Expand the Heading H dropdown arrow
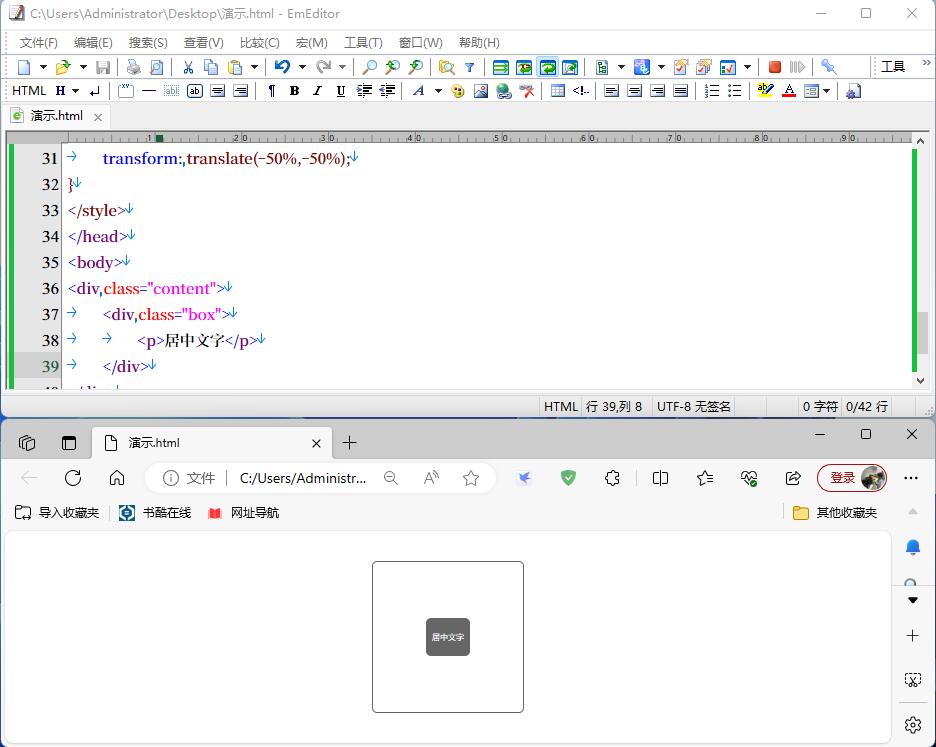This screenshot has width=936, height=747. pos(75,91)
